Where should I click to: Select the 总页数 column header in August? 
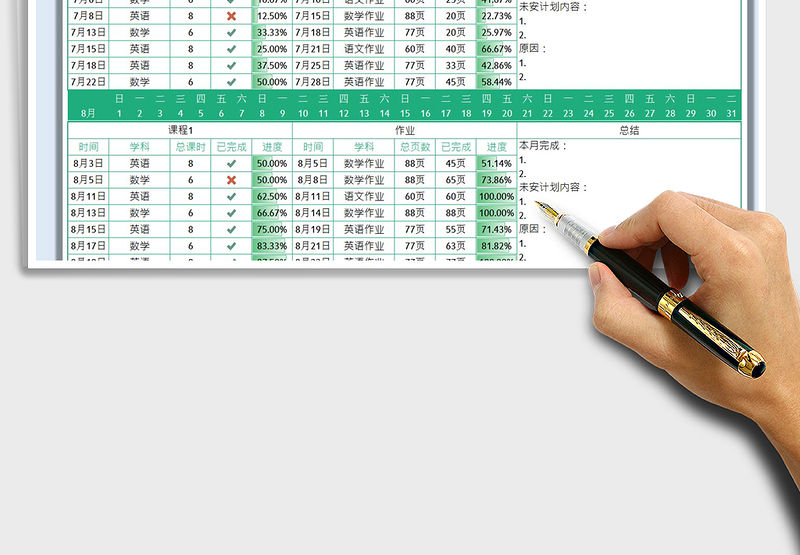415,147
